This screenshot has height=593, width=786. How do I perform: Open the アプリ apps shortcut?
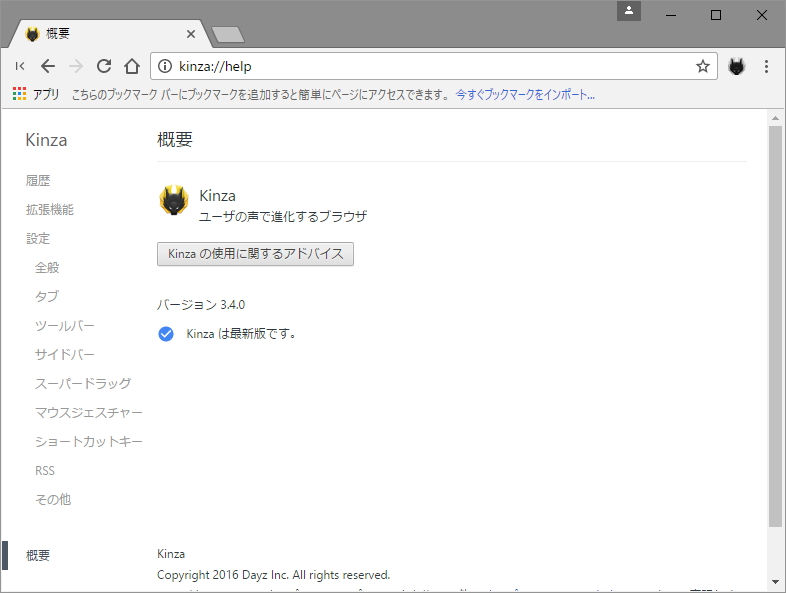point(36,94)
